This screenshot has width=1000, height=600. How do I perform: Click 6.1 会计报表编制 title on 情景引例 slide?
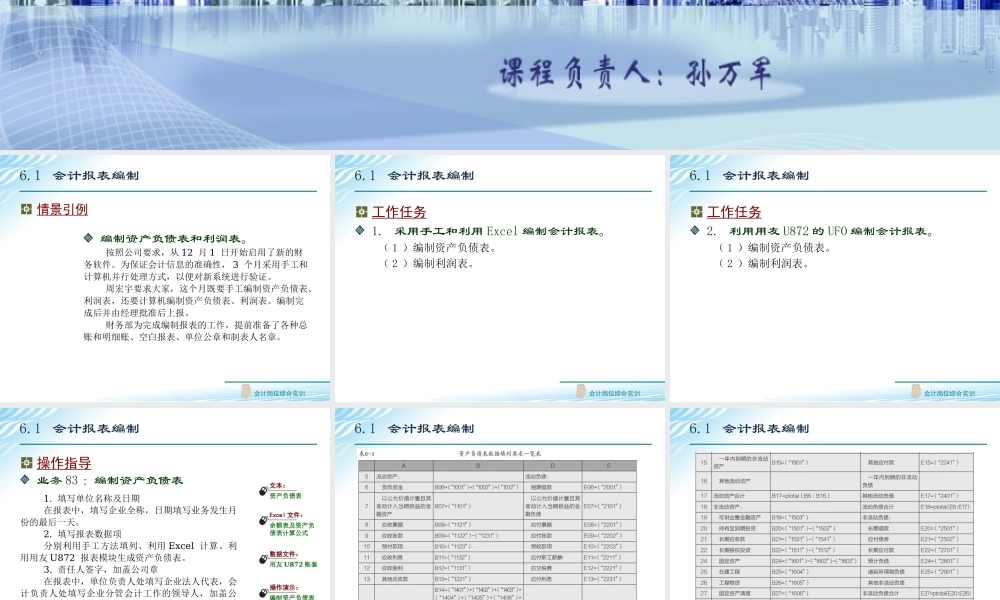[x=78, y=175]
